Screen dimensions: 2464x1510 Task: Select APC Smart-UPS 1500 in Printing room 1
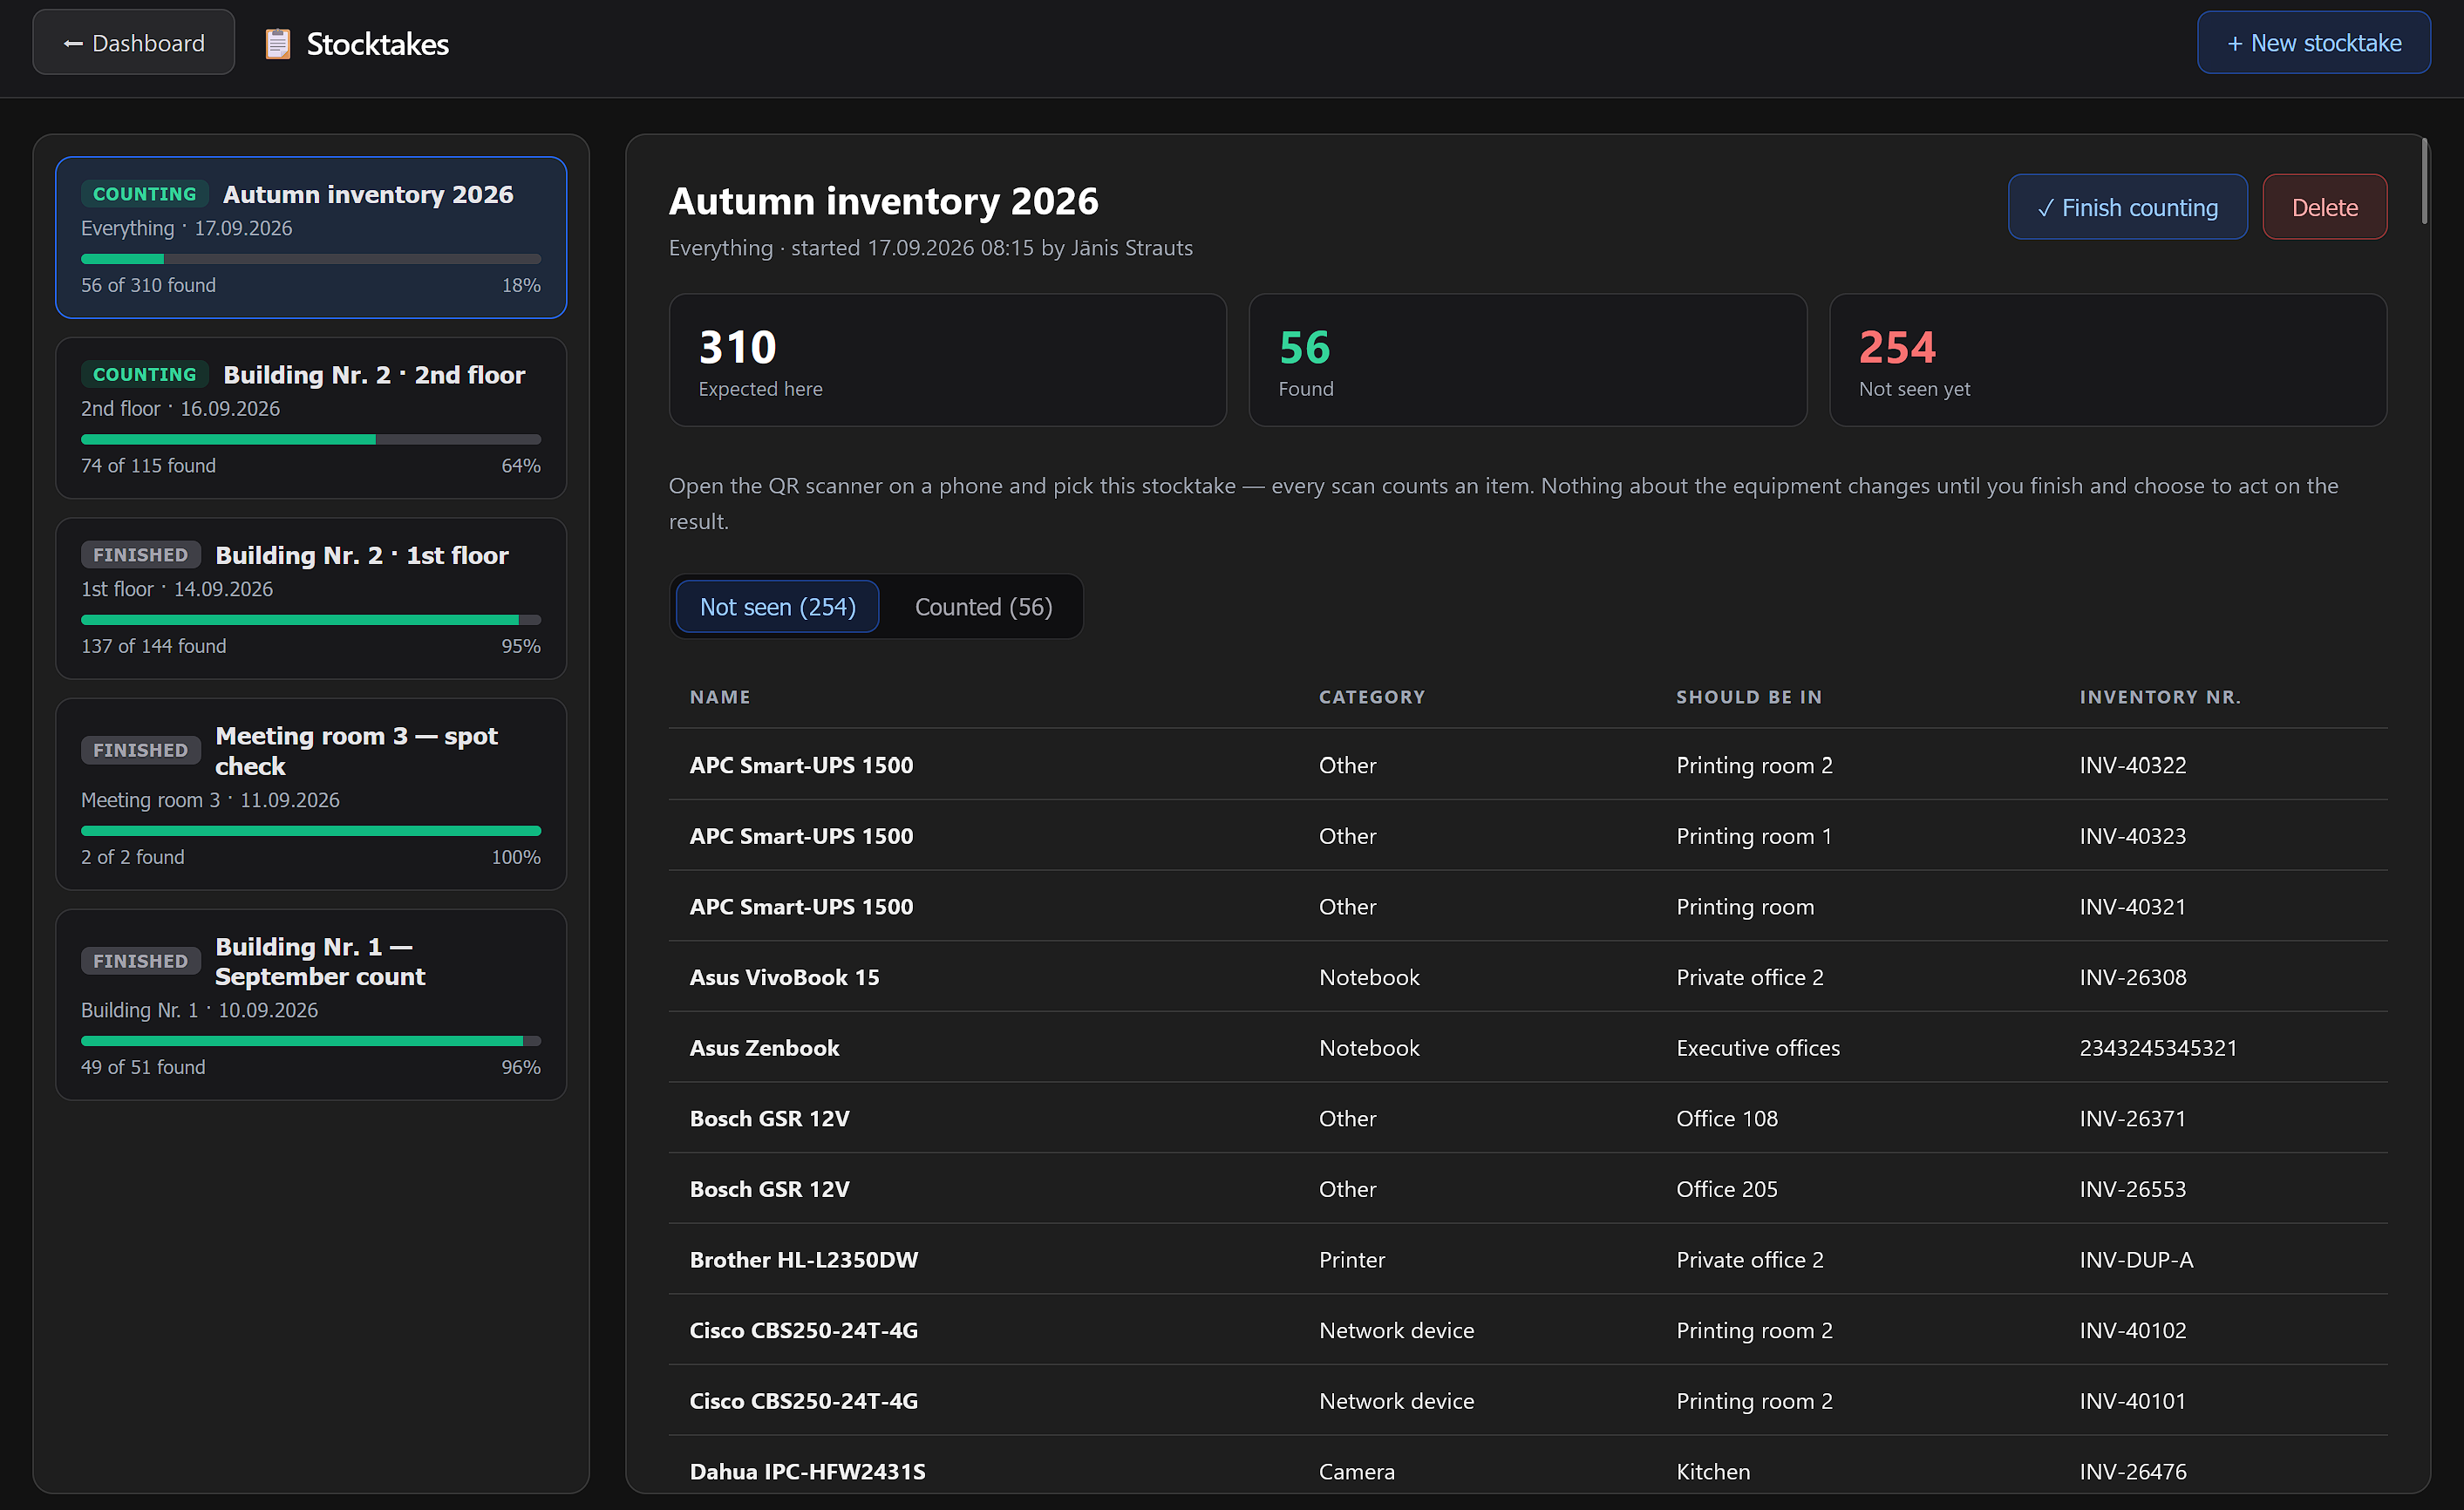[x=1528, y=836]
